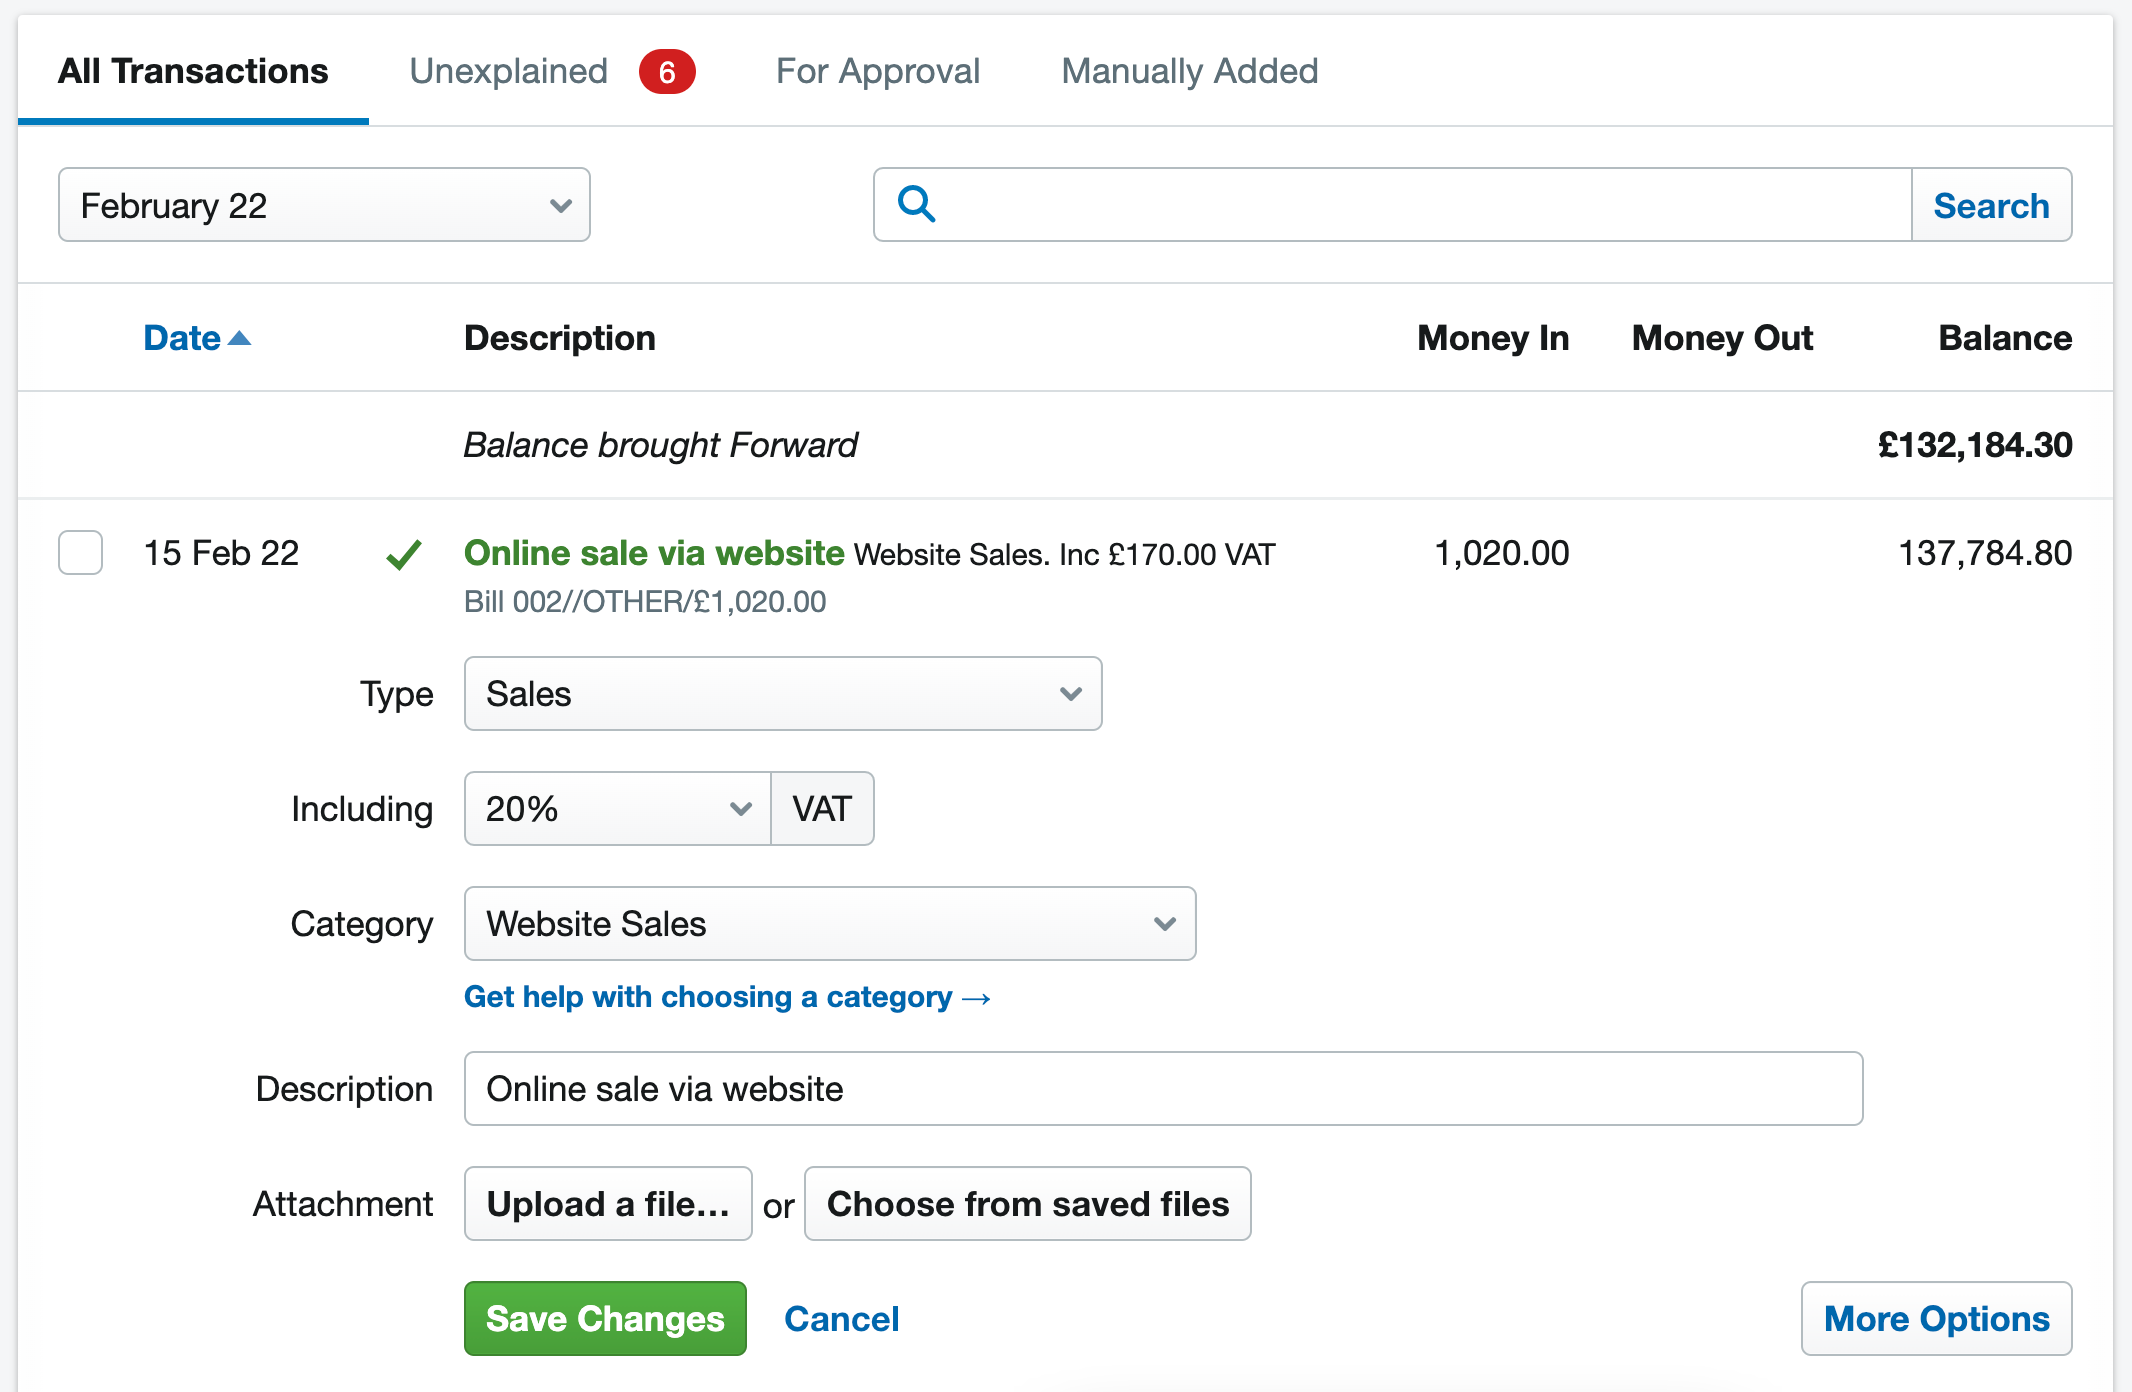Click the Balance column header

(2005, 338)
